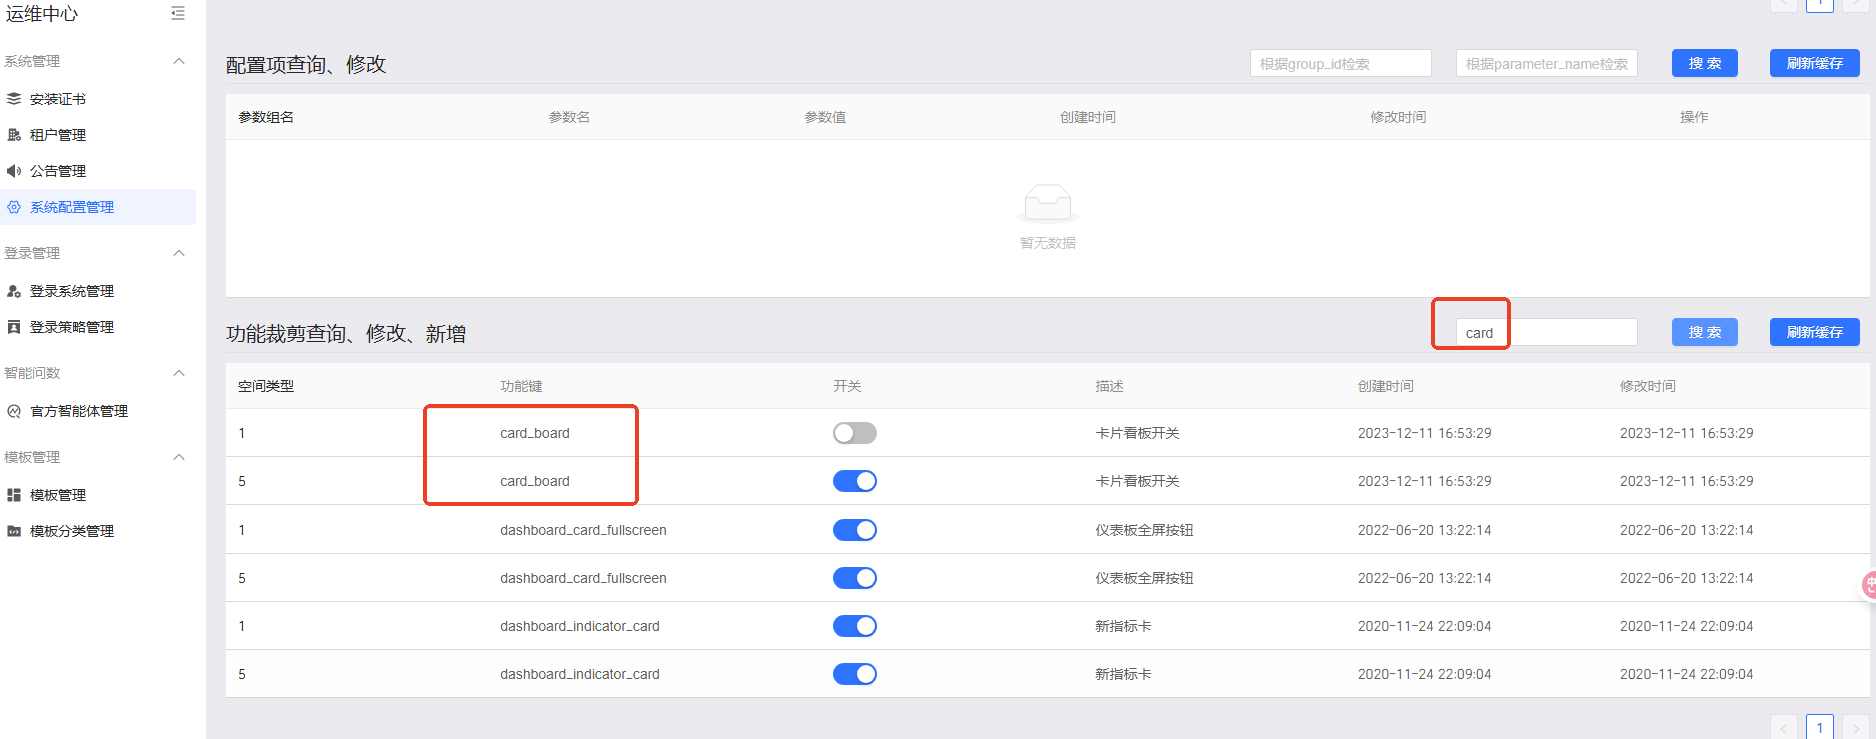This screenshot has width=1876, height=739.
Task: Click the 登录策略管理 icon
Action: coord(14,327)
